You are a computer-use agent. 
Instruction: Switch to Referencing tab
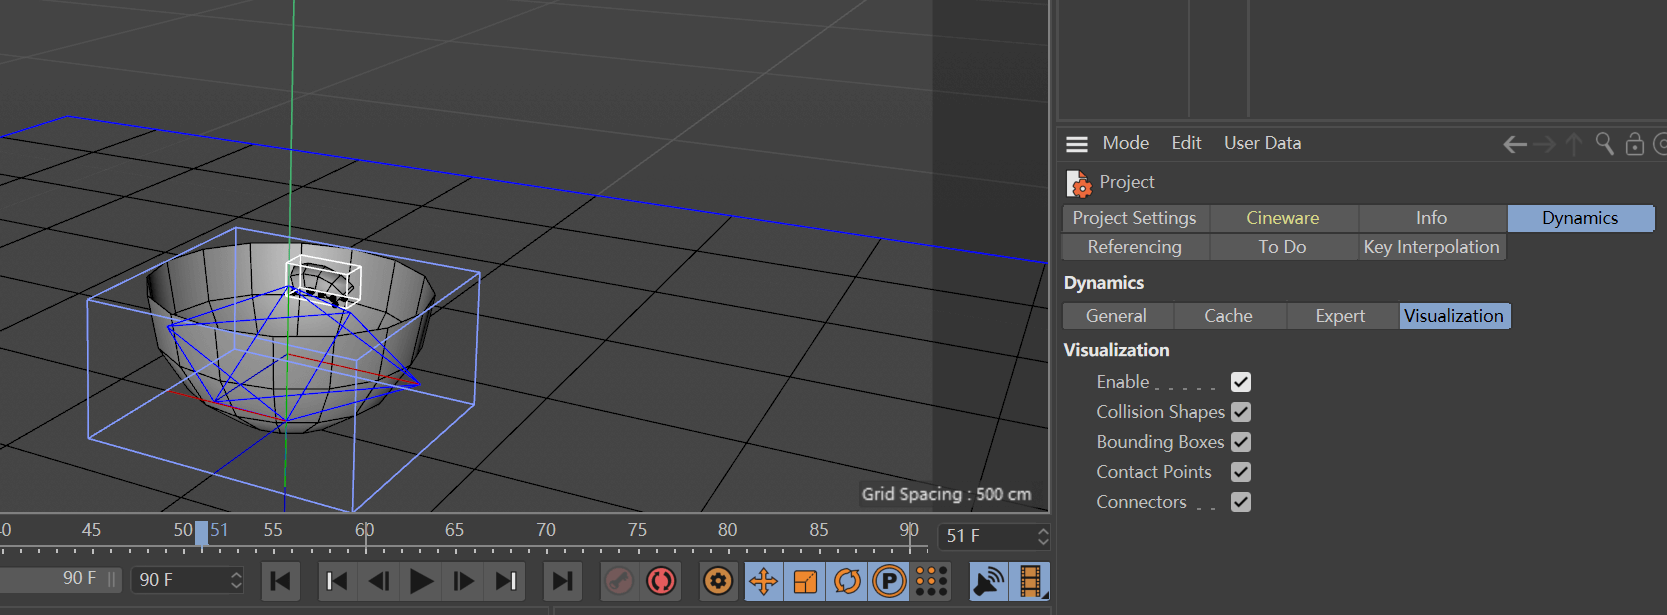[x=1135, y=247]
